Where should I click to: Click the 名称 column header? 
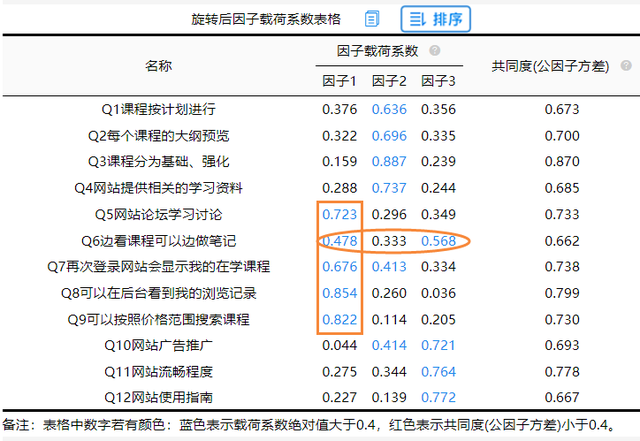(158, 66)
